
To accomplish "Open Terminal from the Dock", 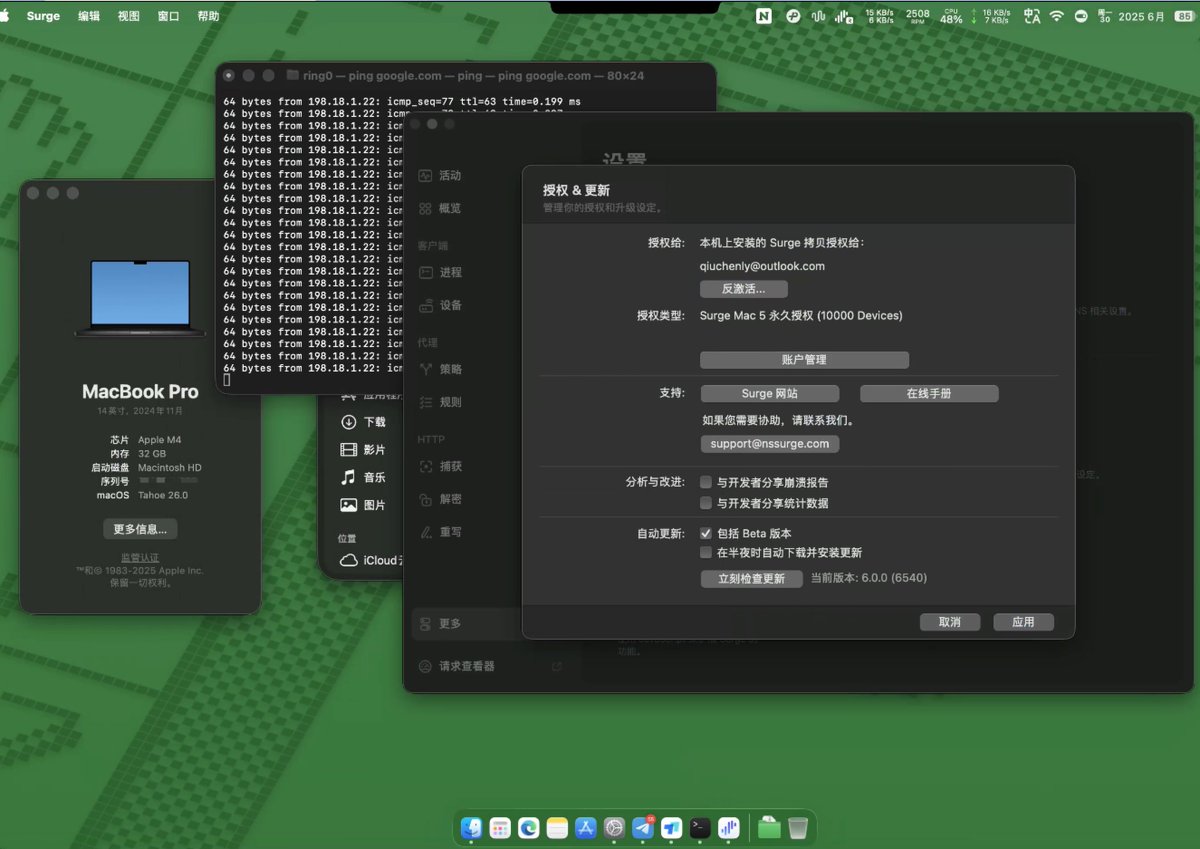I will coord(701,828).
